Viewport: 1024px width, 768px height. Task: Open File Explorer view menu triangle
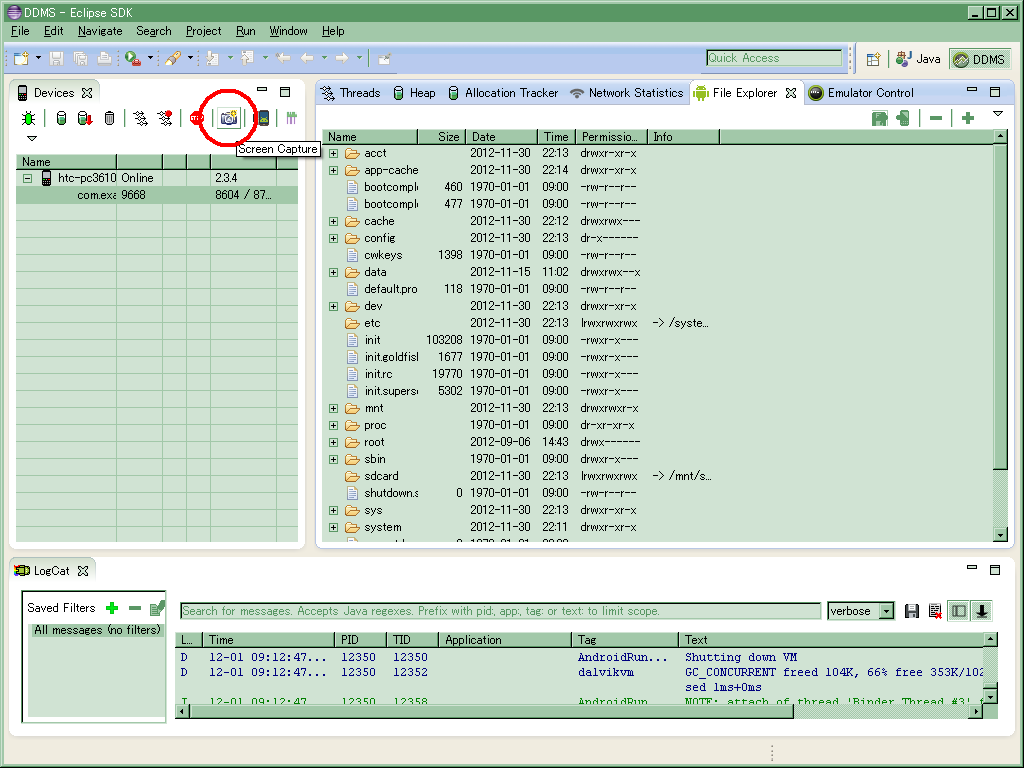point(998,114)
